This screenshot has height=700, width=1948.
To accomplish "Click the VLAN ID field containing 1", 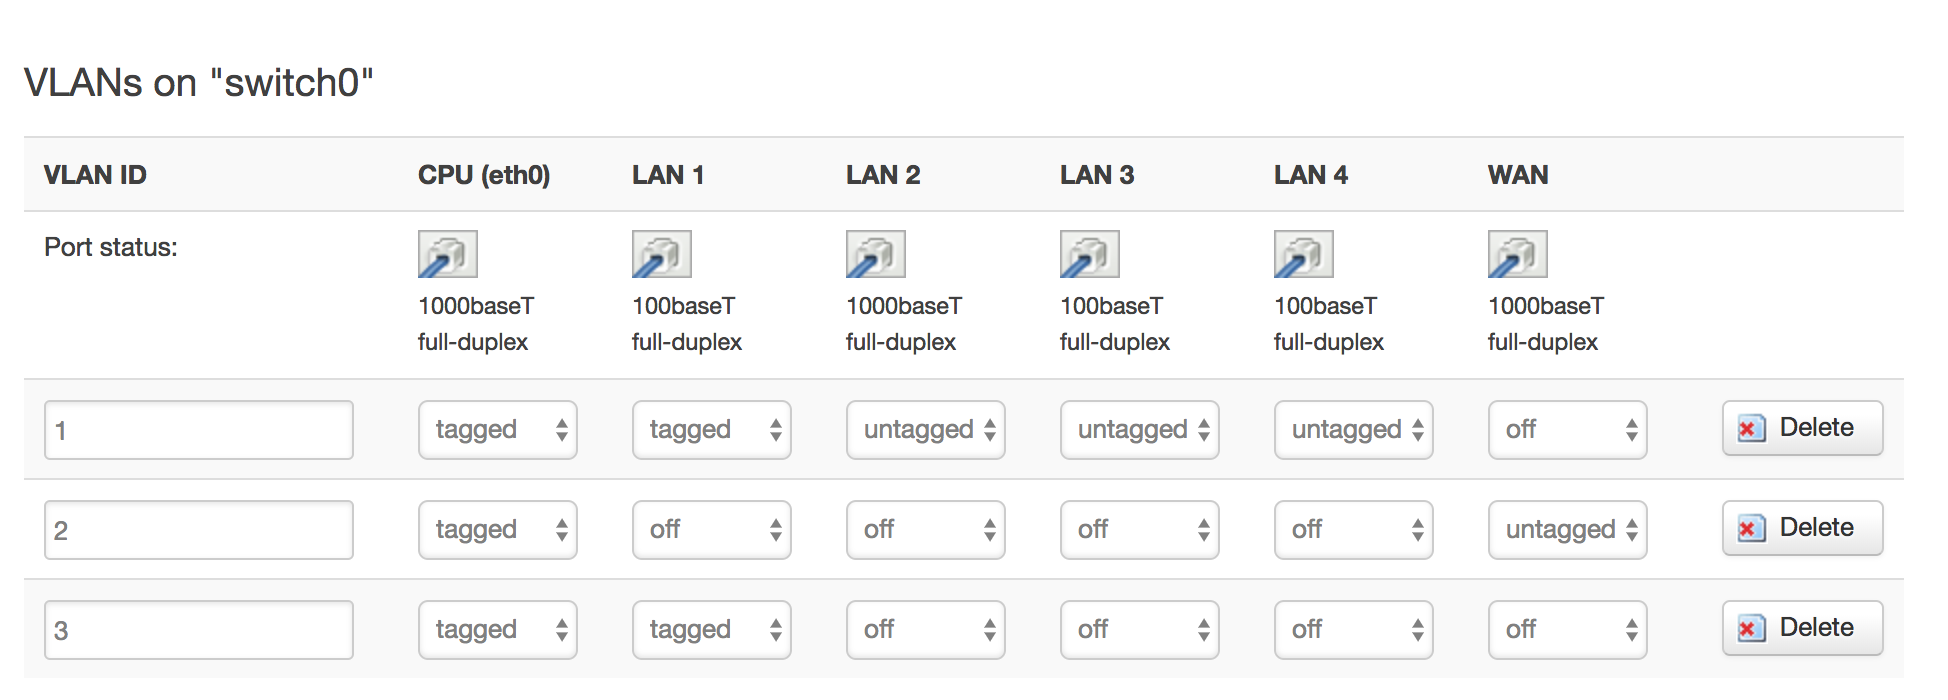I will 199,430.
